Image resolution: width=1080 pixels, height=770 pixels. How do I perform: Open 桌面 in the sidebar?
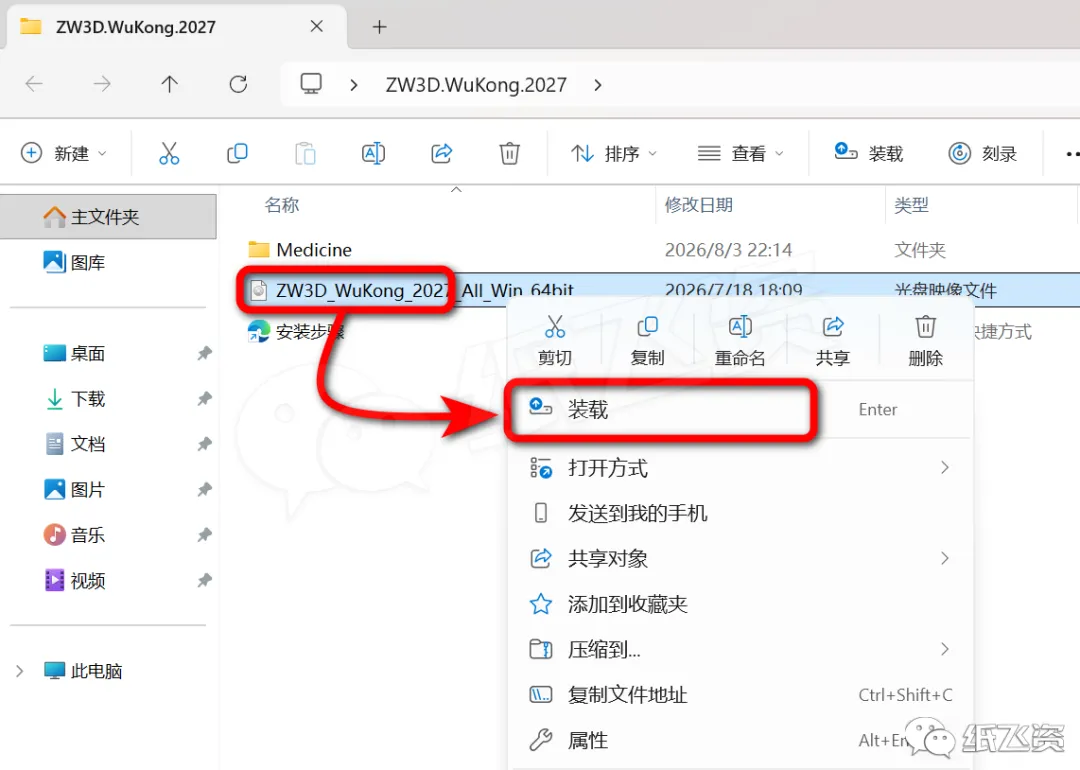coord(74,353)
